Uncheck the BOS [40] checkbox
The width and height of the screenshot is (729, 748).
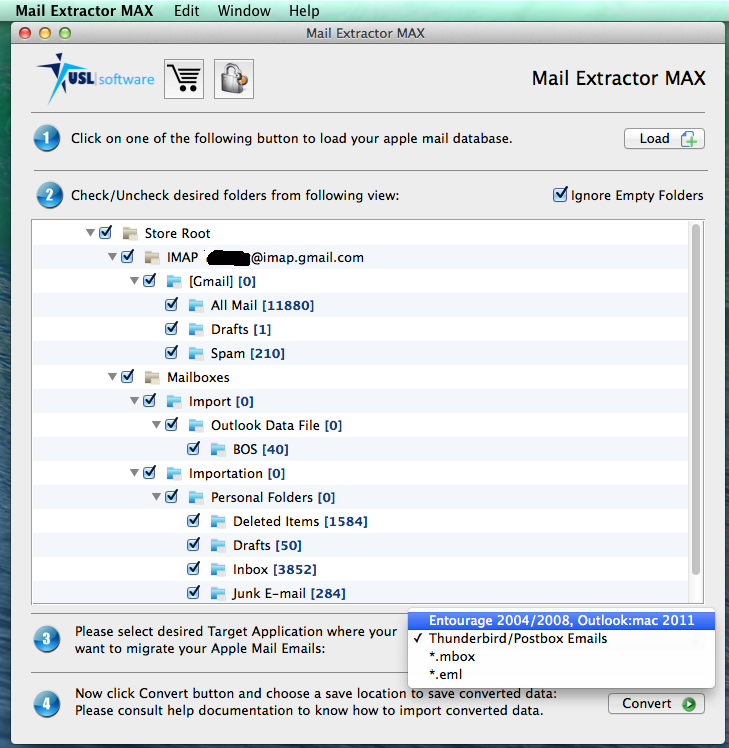click(193, 448)
